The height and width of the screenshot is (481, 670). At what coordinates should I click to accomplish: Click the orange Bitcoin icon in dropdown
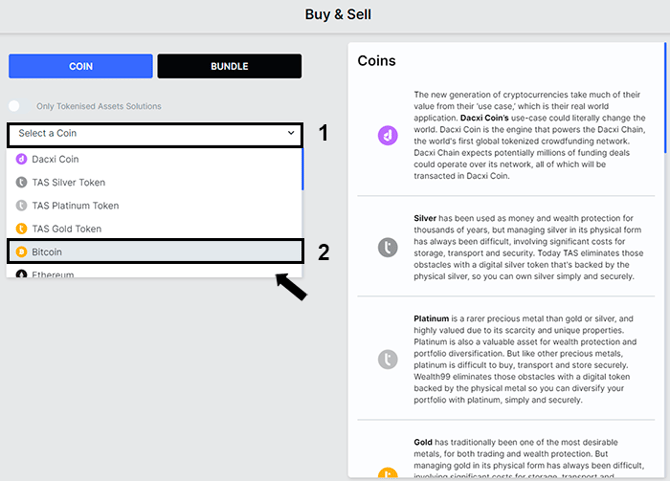pyautogui.click(x=21, y=252)
